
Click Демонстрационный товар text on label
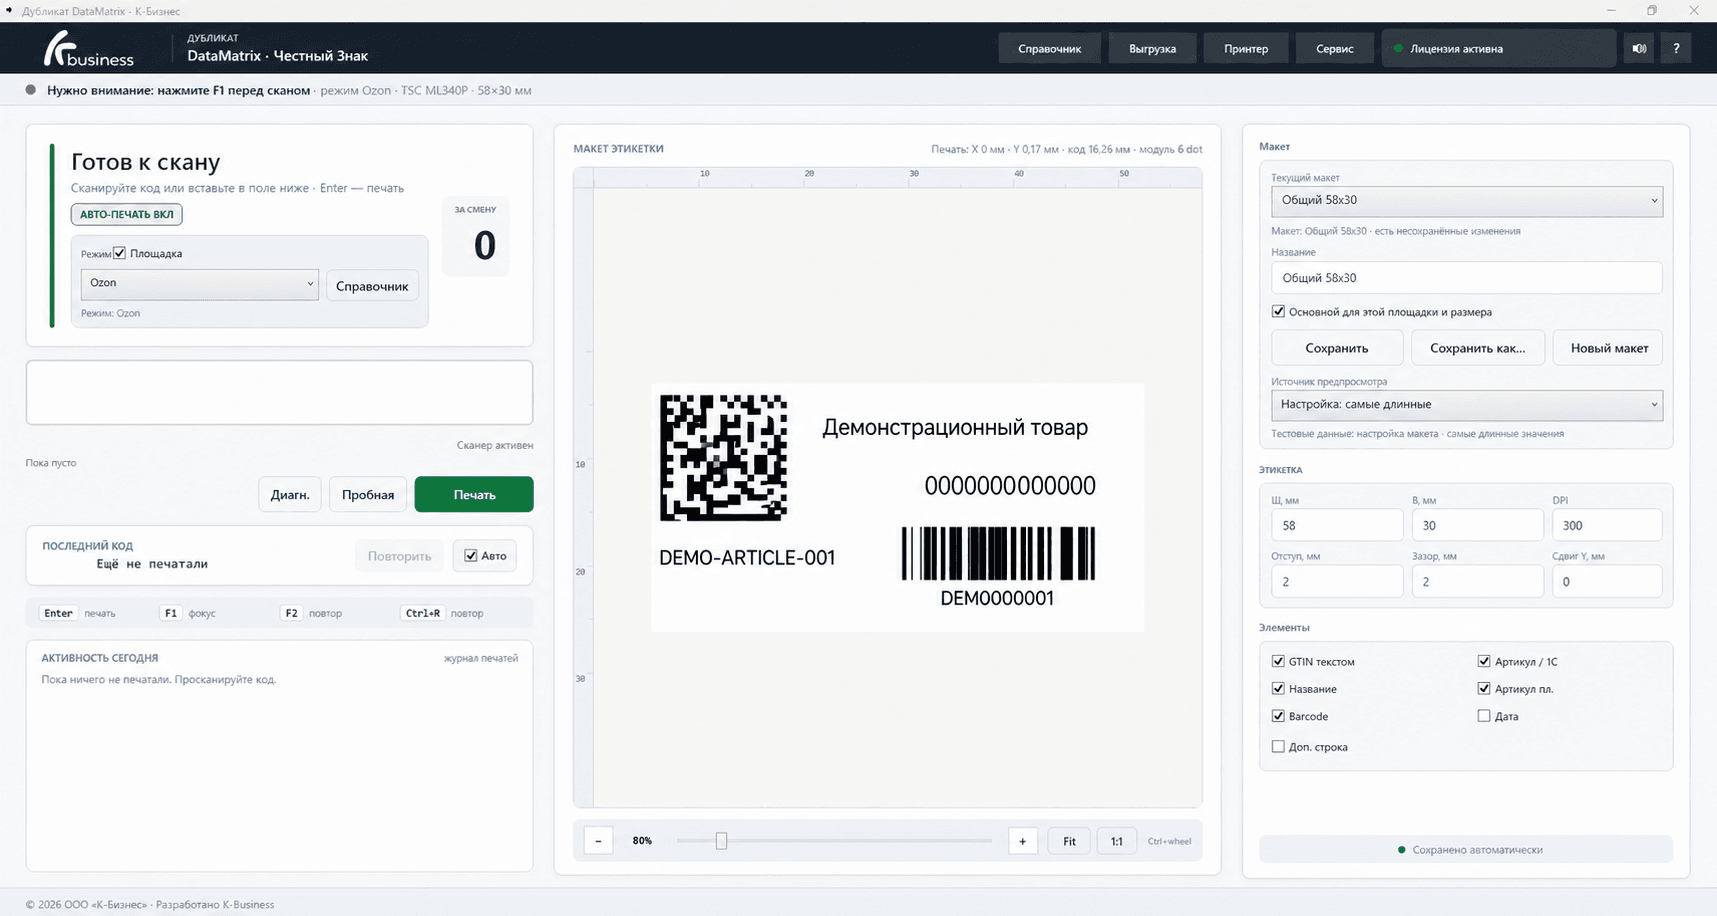(955, 428)
